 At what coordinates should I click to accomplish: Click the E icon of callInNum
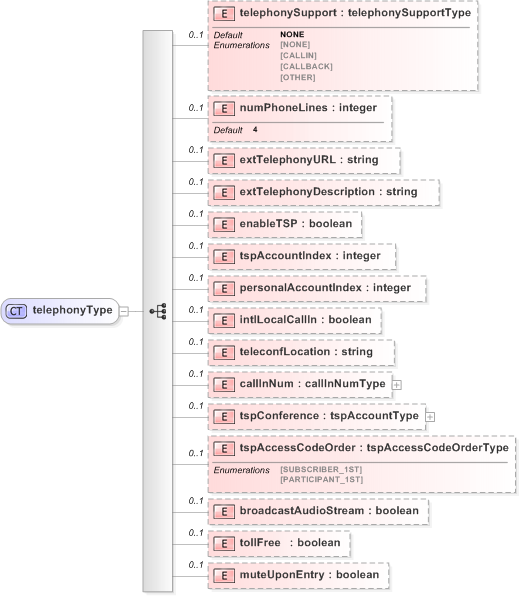(x=224, y=384)
